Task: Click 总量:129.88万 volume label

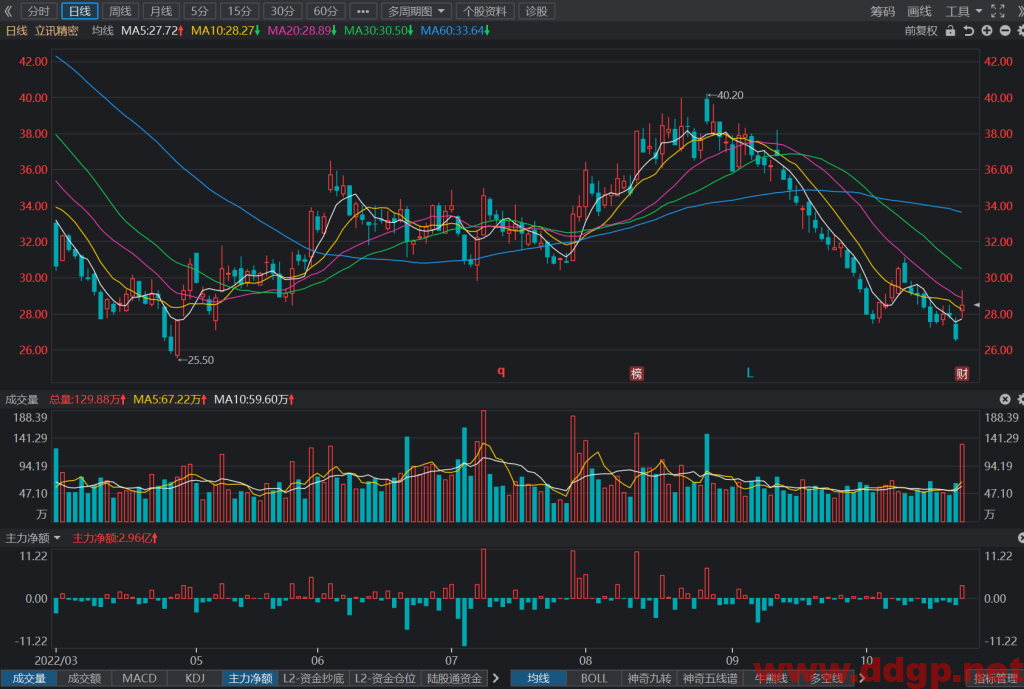Action: tap(88, 399)
